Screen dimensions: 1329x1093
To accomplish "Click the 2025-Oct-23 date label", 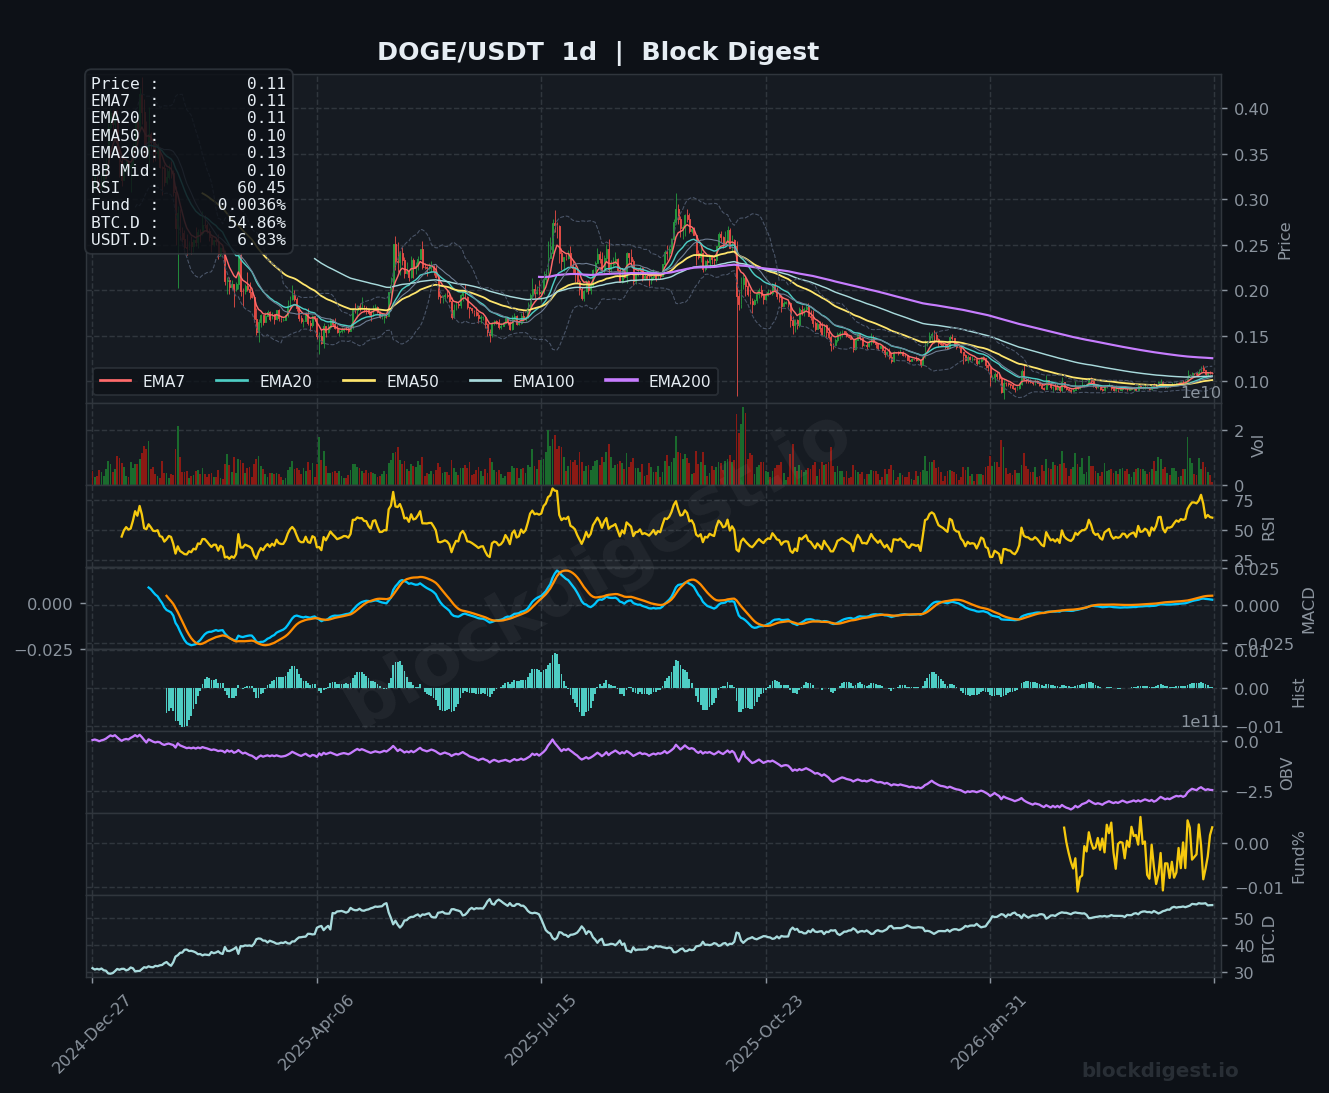I will click(765, 1033).
